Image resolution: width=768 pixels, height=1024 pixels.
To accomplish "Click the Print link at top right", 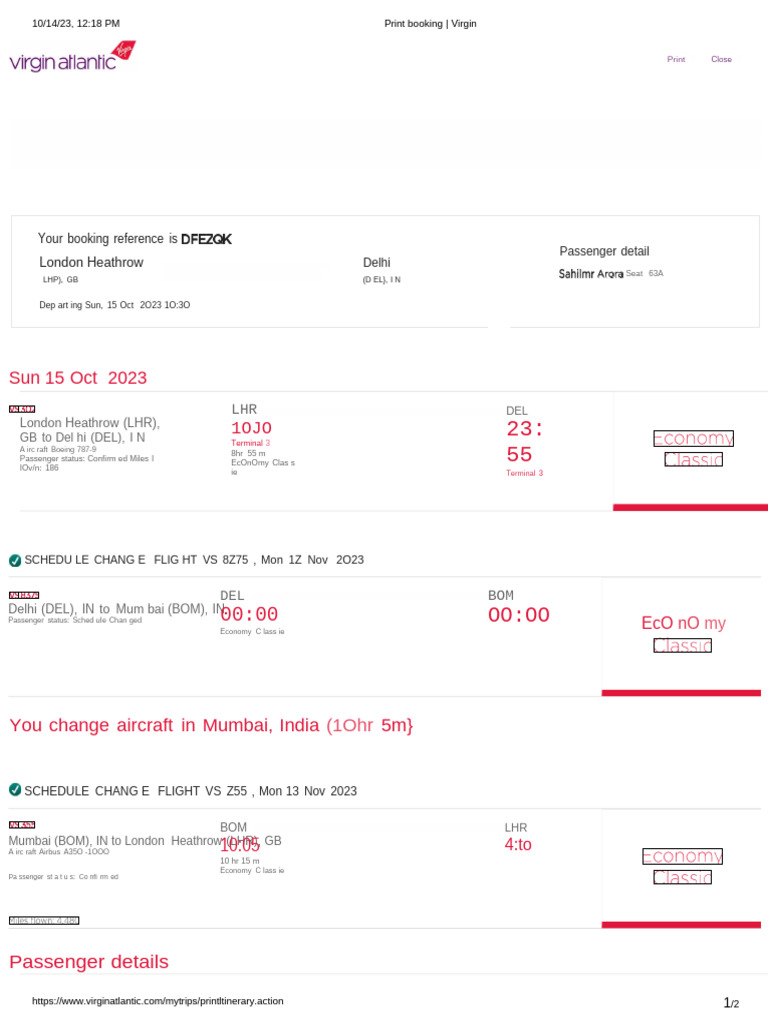I will [676, 60].
